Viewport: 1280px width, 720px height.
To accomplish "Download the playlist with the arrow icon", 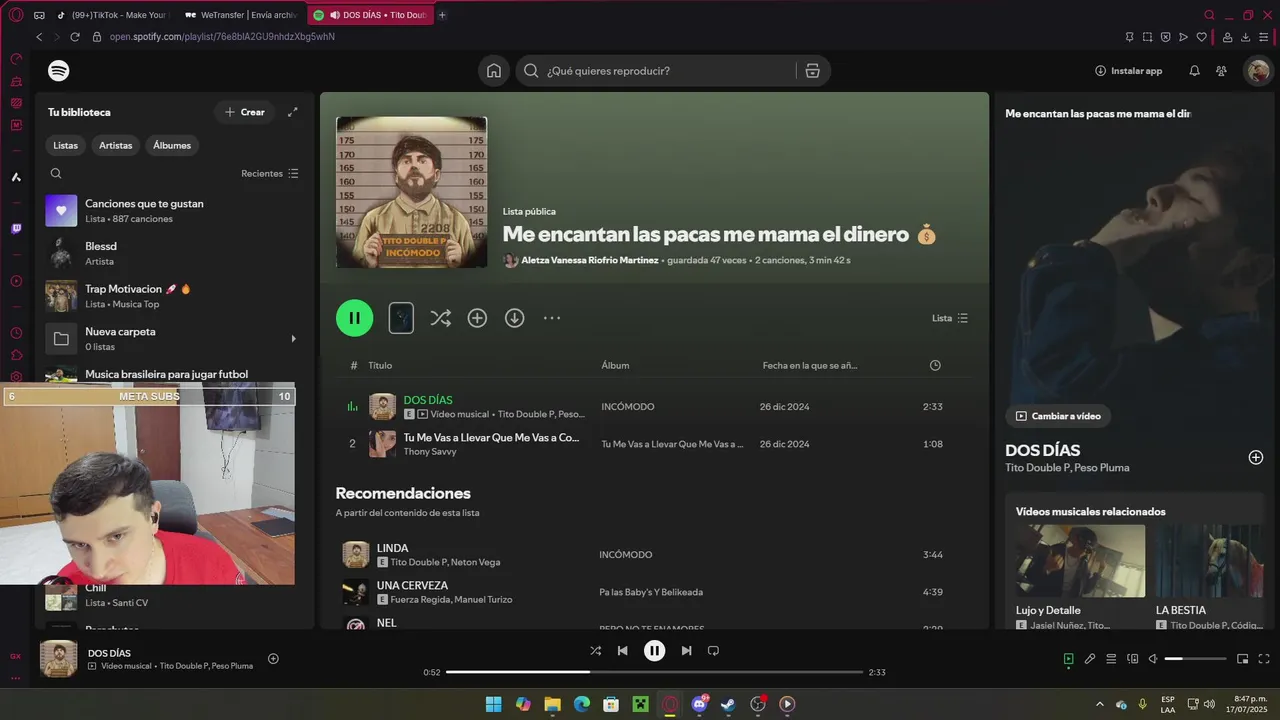I will pos(514,318).
